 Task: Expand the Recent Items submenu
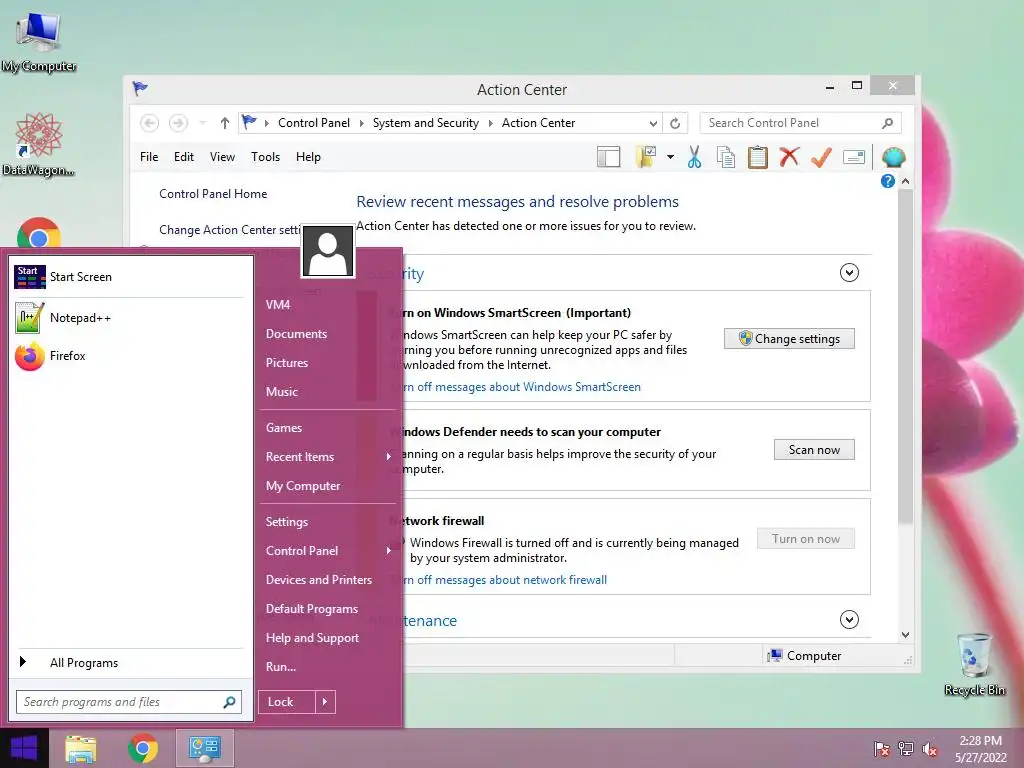coord(389,456)
